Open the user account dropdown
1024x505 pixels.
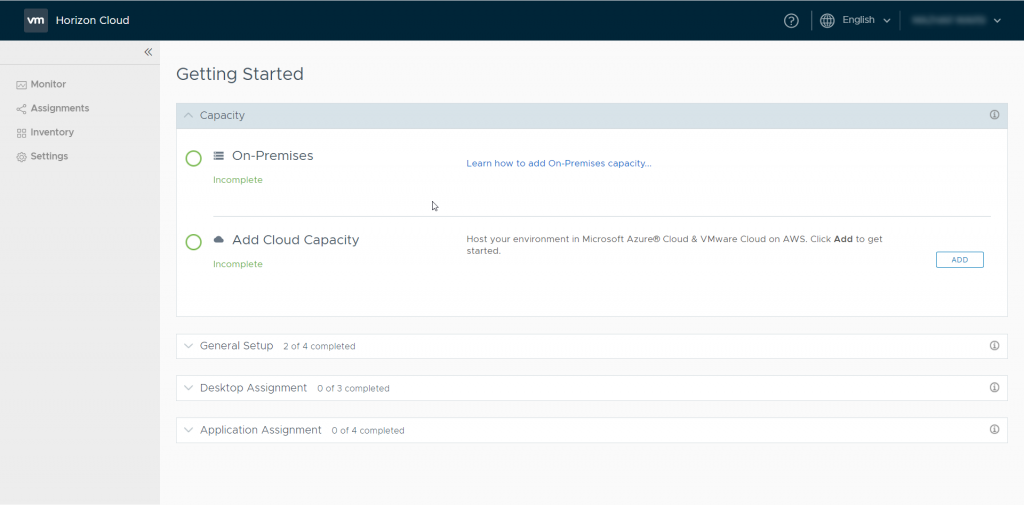[957, 20]
